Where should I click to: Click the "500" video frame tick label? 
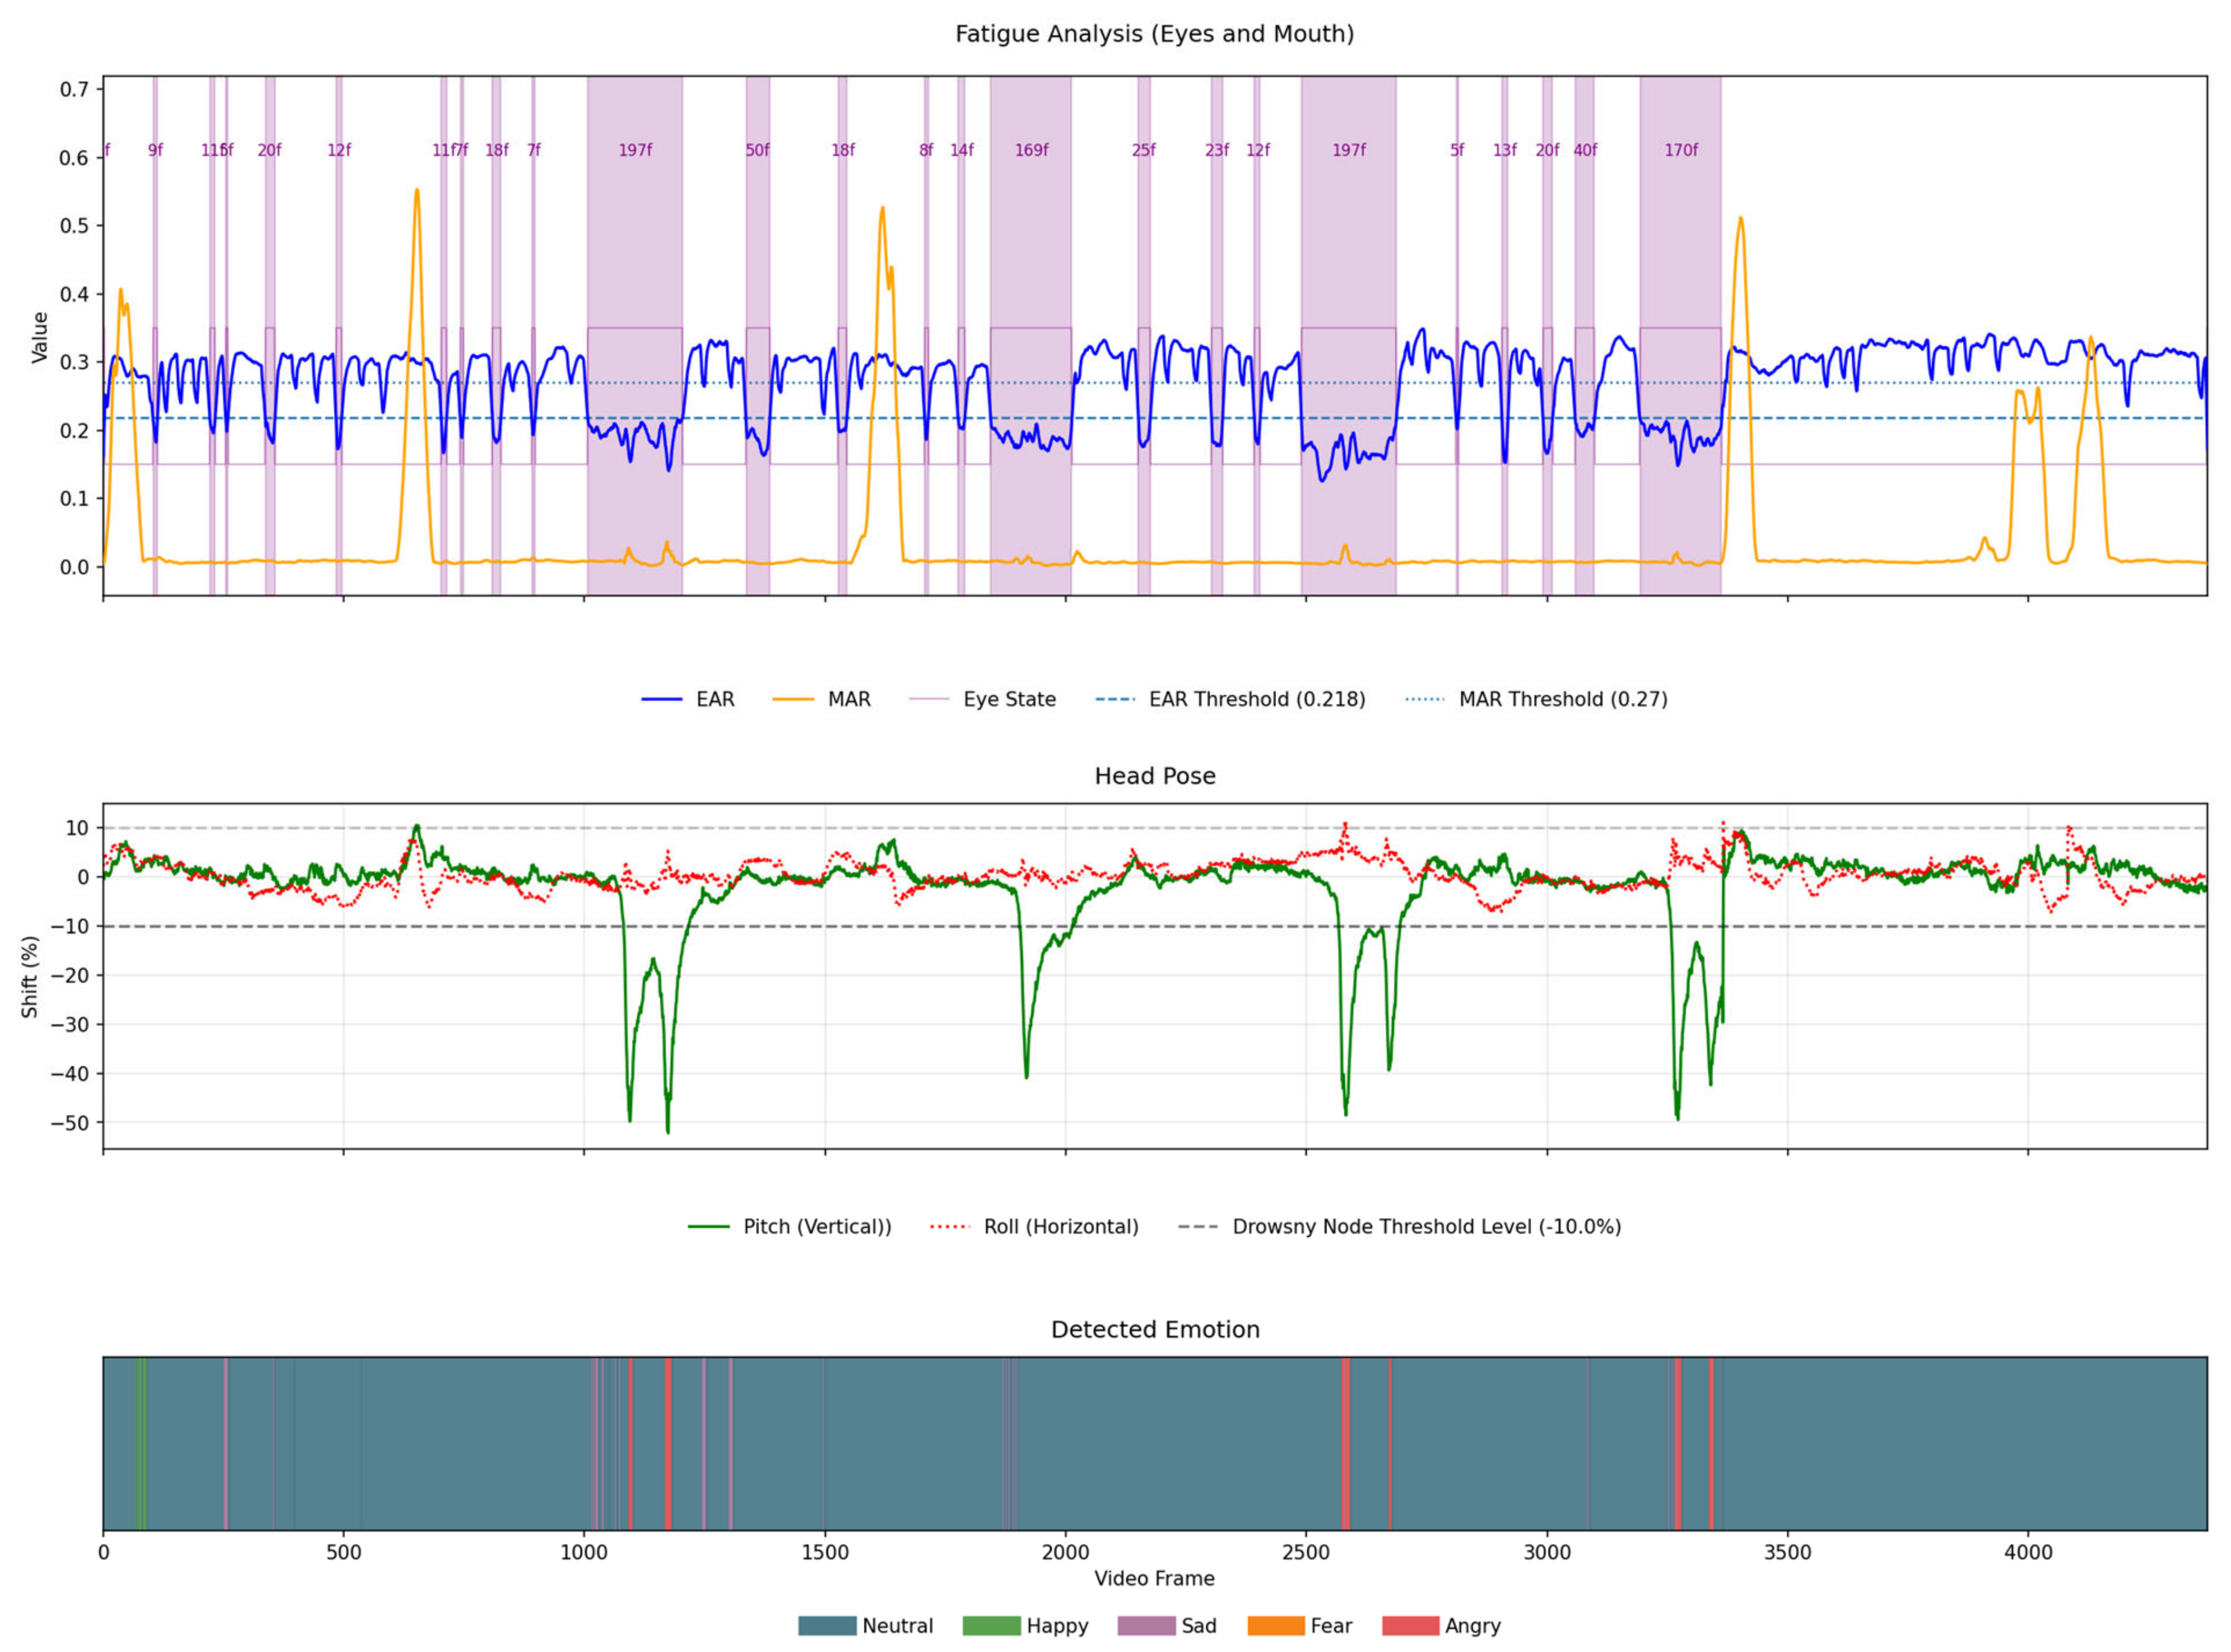[343, 1553]
